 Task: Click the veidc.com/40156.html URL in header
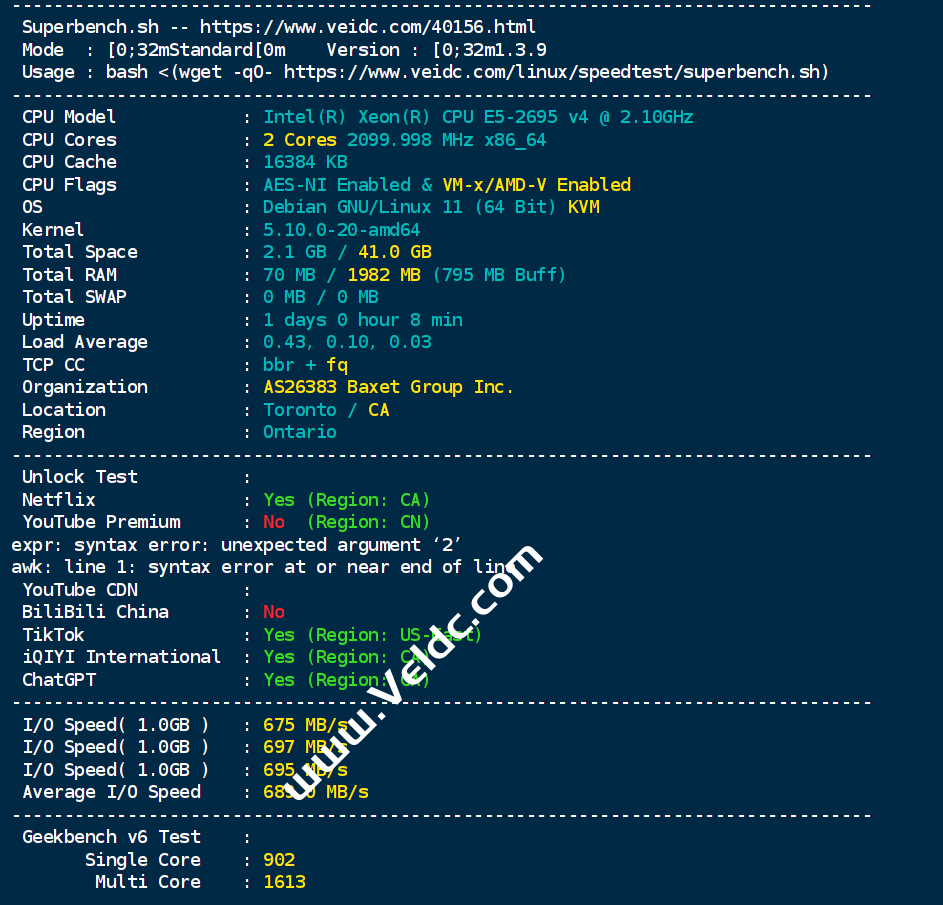click(x=367, y=28)
